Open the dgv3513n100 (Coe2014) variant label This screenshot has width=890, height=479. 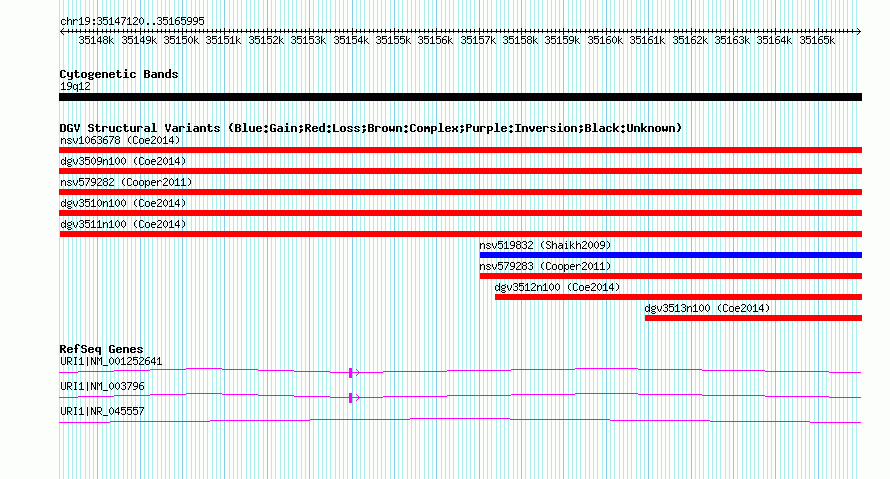(707, 308)
